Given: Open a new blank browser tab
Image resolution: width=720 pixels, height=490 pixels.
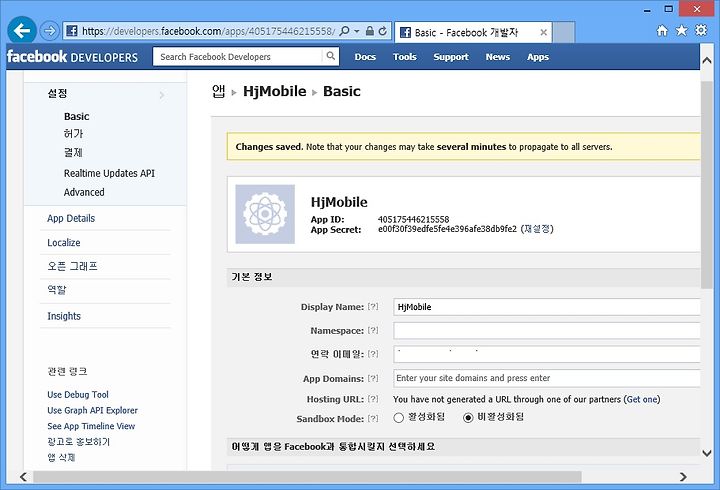Looking at the screenshot, I should point(563,32).
